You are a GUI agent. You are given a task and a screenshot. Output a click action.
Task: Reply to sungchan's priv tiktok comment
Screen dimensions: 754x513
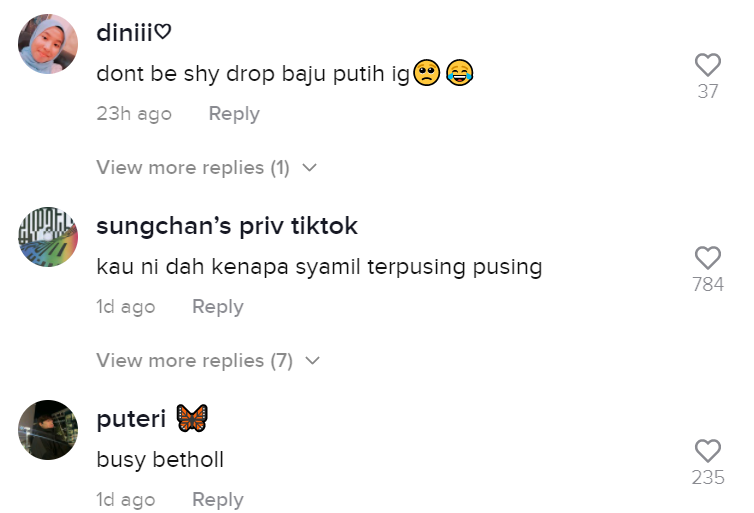[x=217, y=307]
